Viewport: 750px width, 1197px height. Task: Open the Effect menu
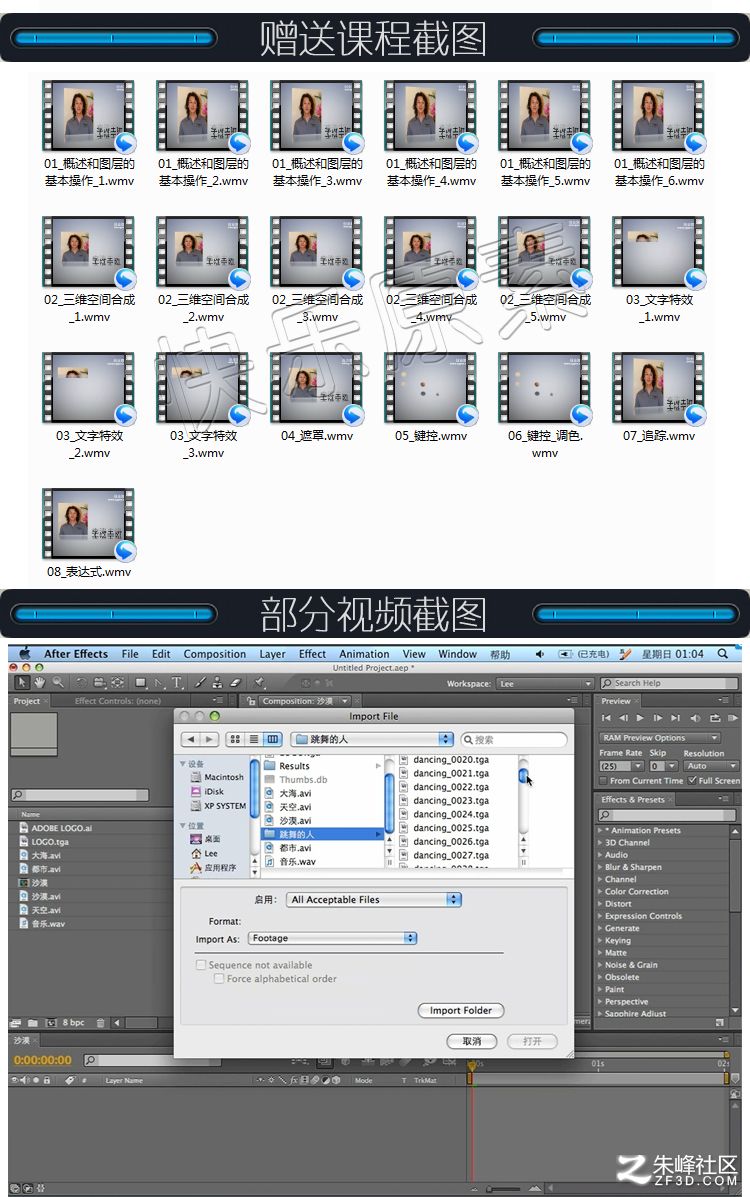pyautogui.click(x=312, y=654)
